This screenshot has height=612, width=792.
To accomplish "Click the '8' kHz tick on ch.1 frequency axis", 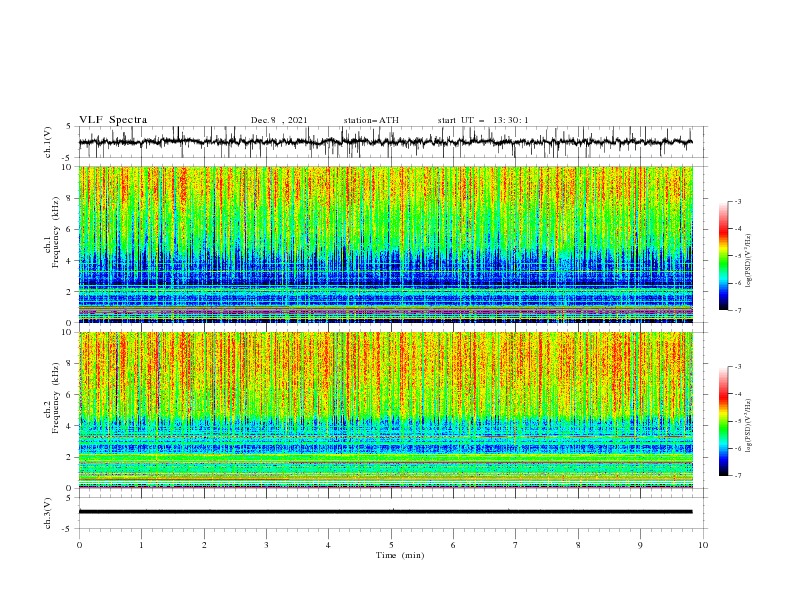I will (x=70, y=198).
